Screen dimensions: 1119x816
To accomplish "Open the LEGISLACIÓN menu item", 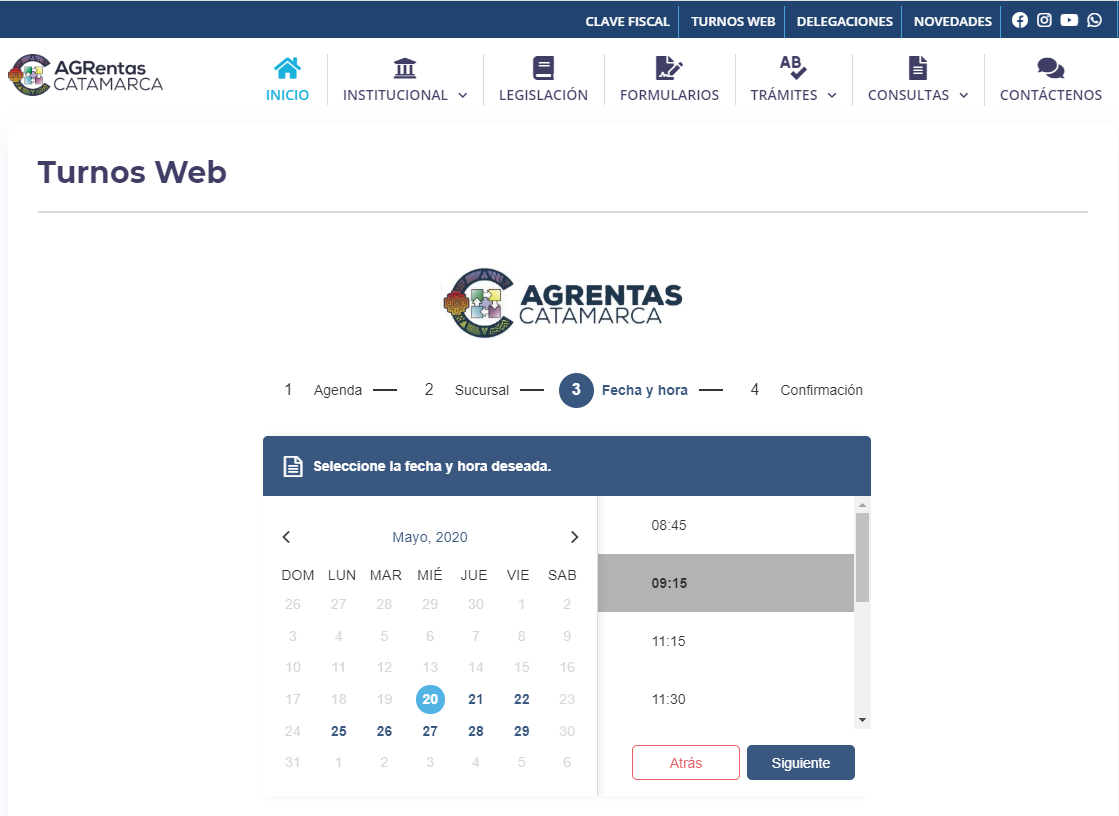I will [543, 95].
